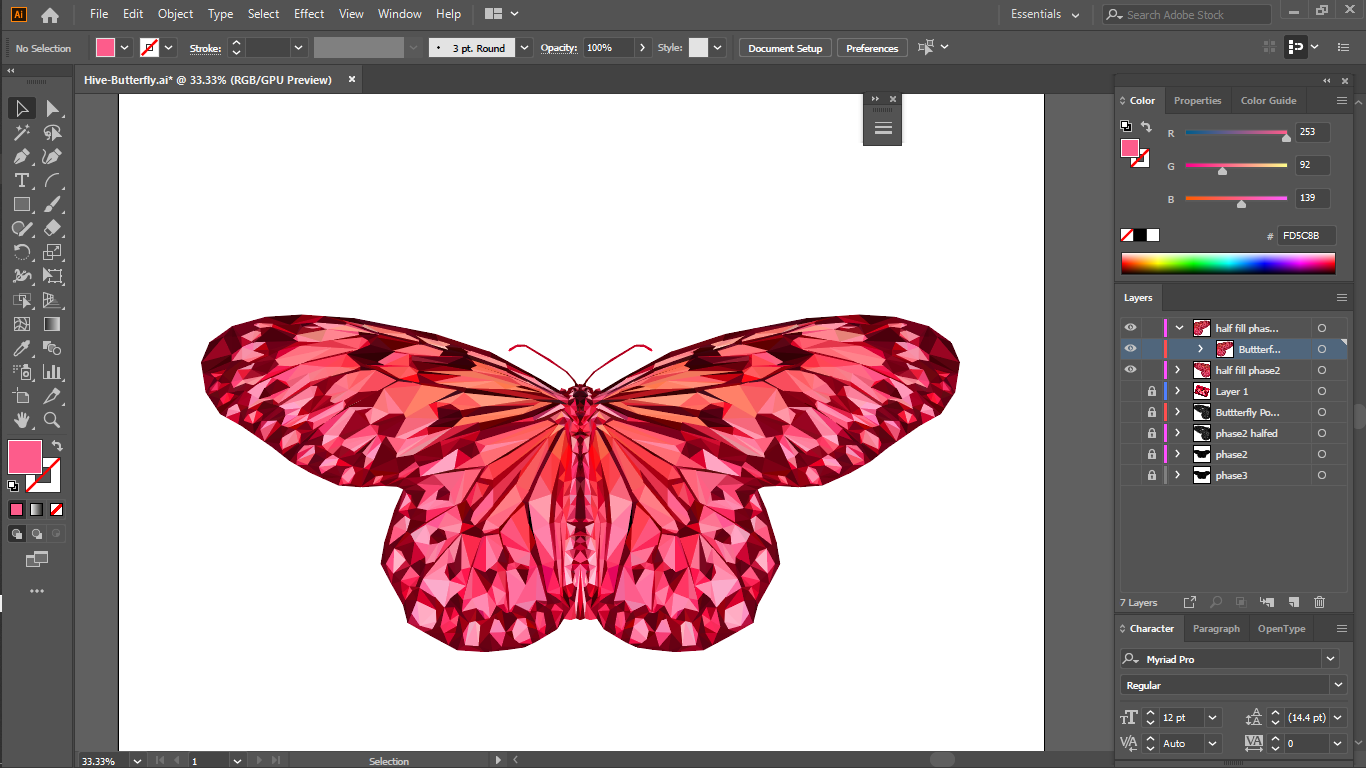
Task: Open Edit Toolbar three-dots button
Action: click(x=37, y=591)
